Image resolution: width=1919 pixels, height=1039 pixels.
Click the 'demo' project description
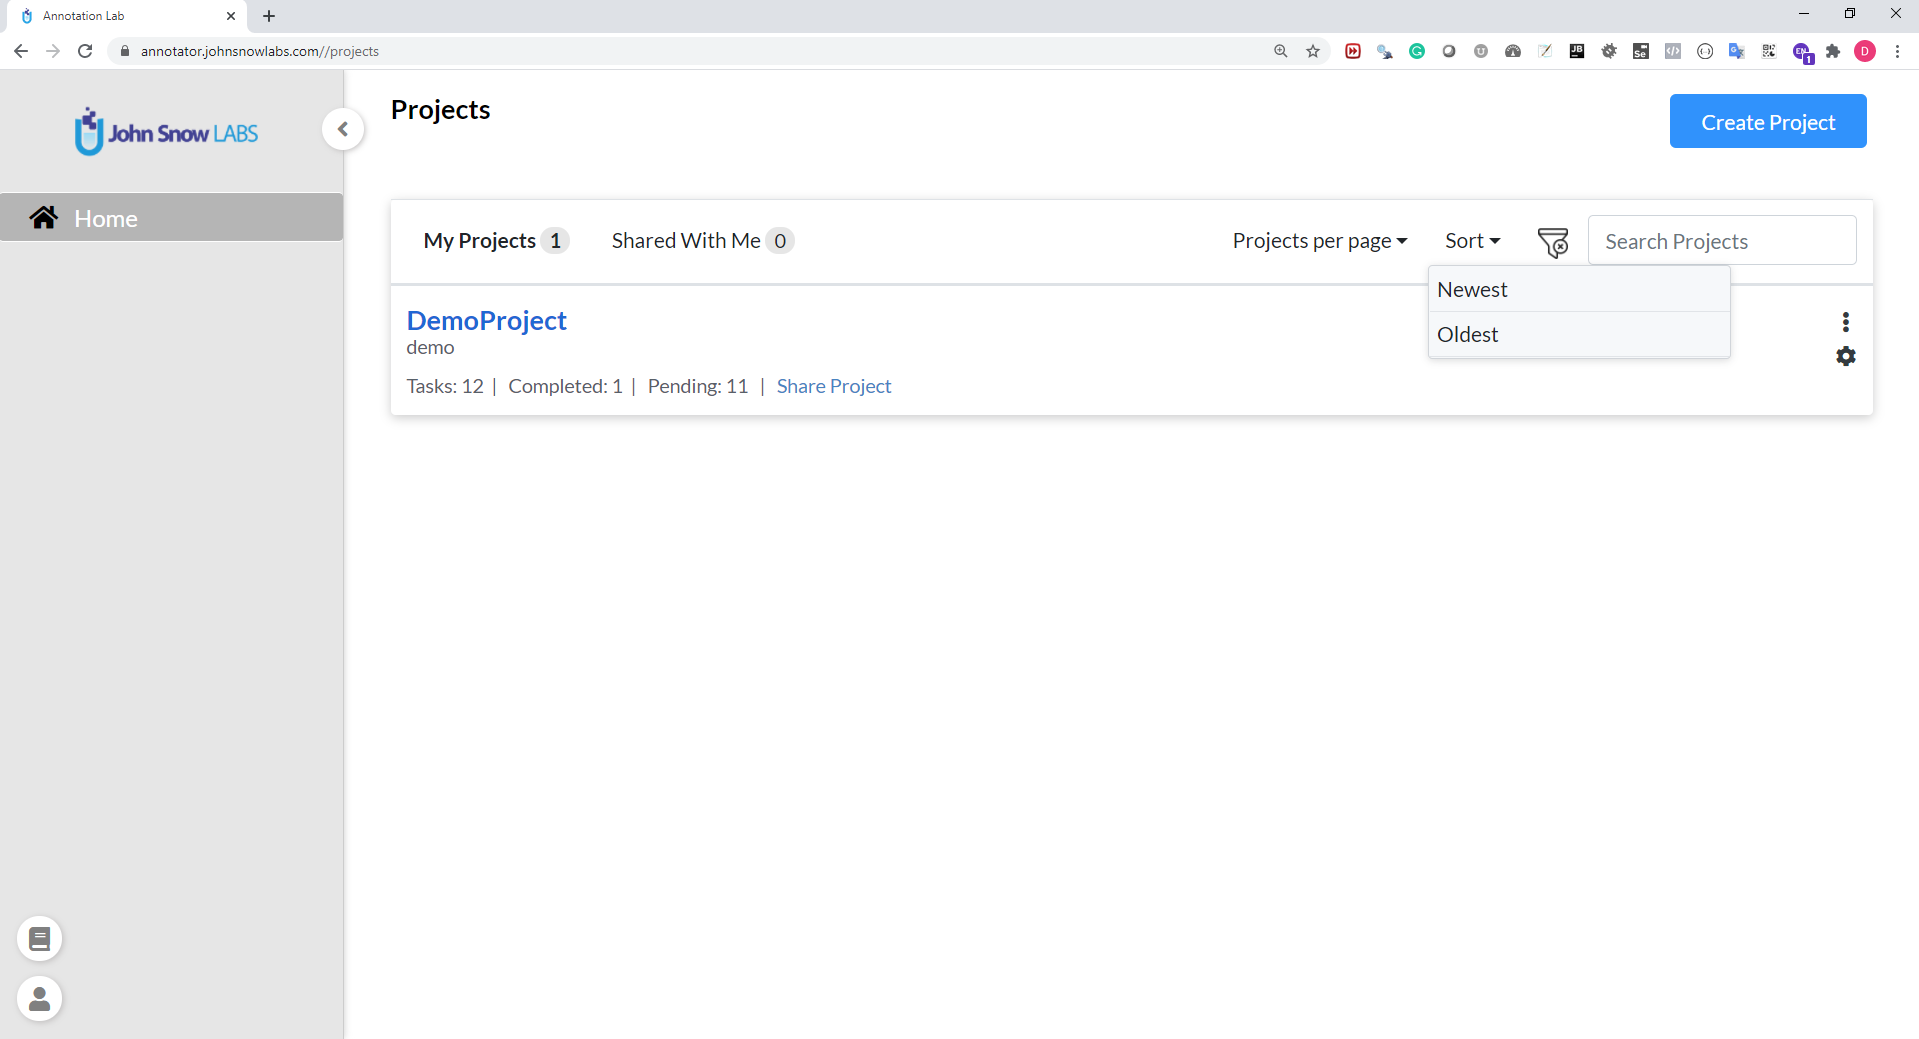[x=430, y=348]
